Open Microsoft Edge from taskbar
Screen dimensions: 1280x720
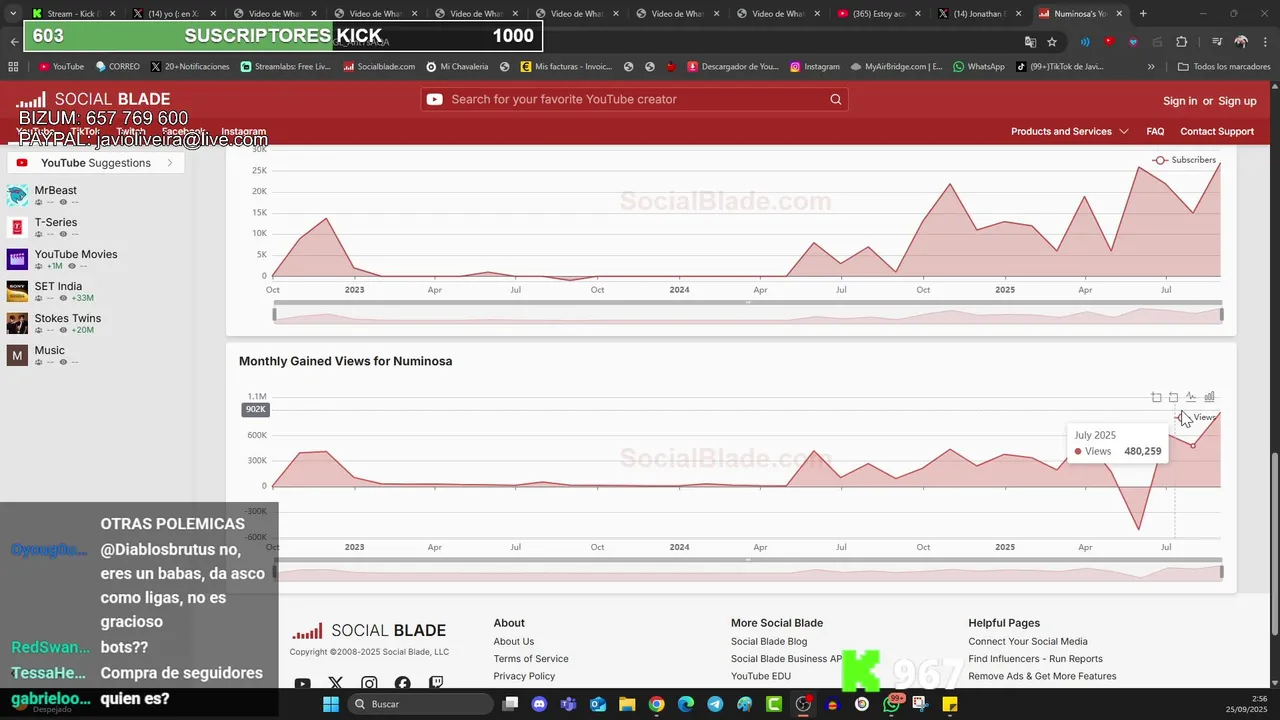pos(686,704)
